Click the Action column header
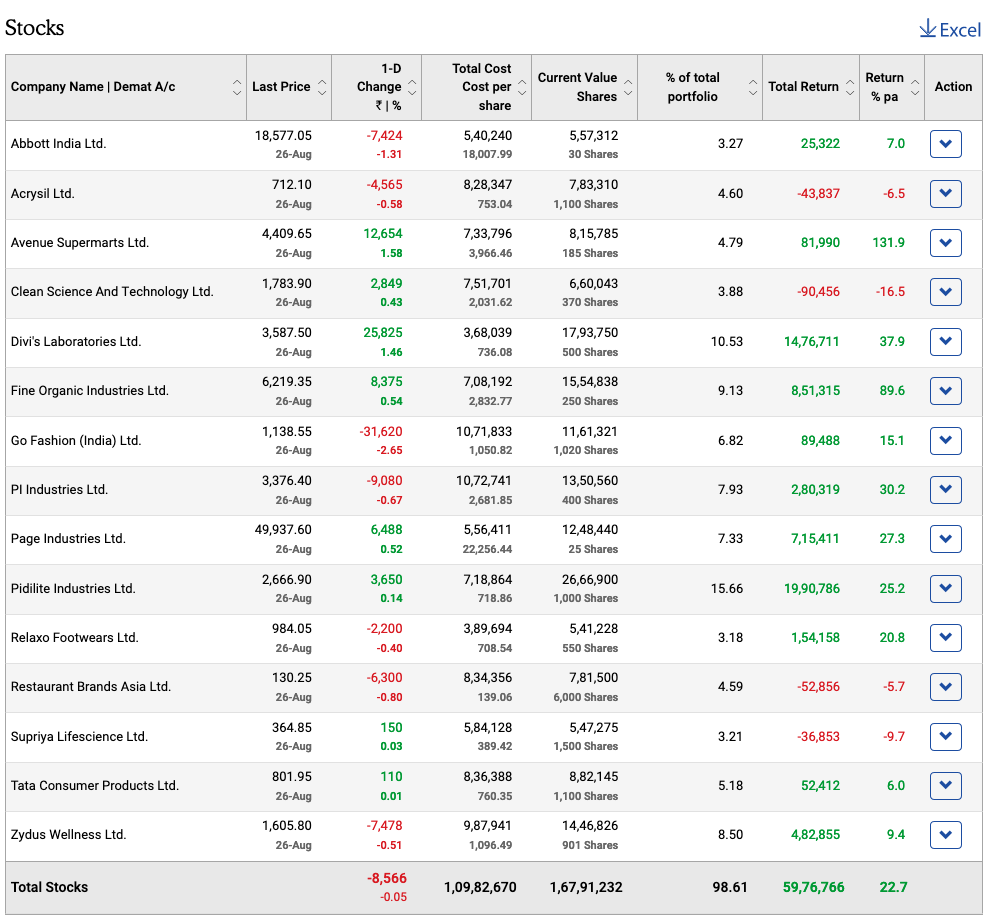Viewport: 986px width, 917px height. tap(953, 87)
